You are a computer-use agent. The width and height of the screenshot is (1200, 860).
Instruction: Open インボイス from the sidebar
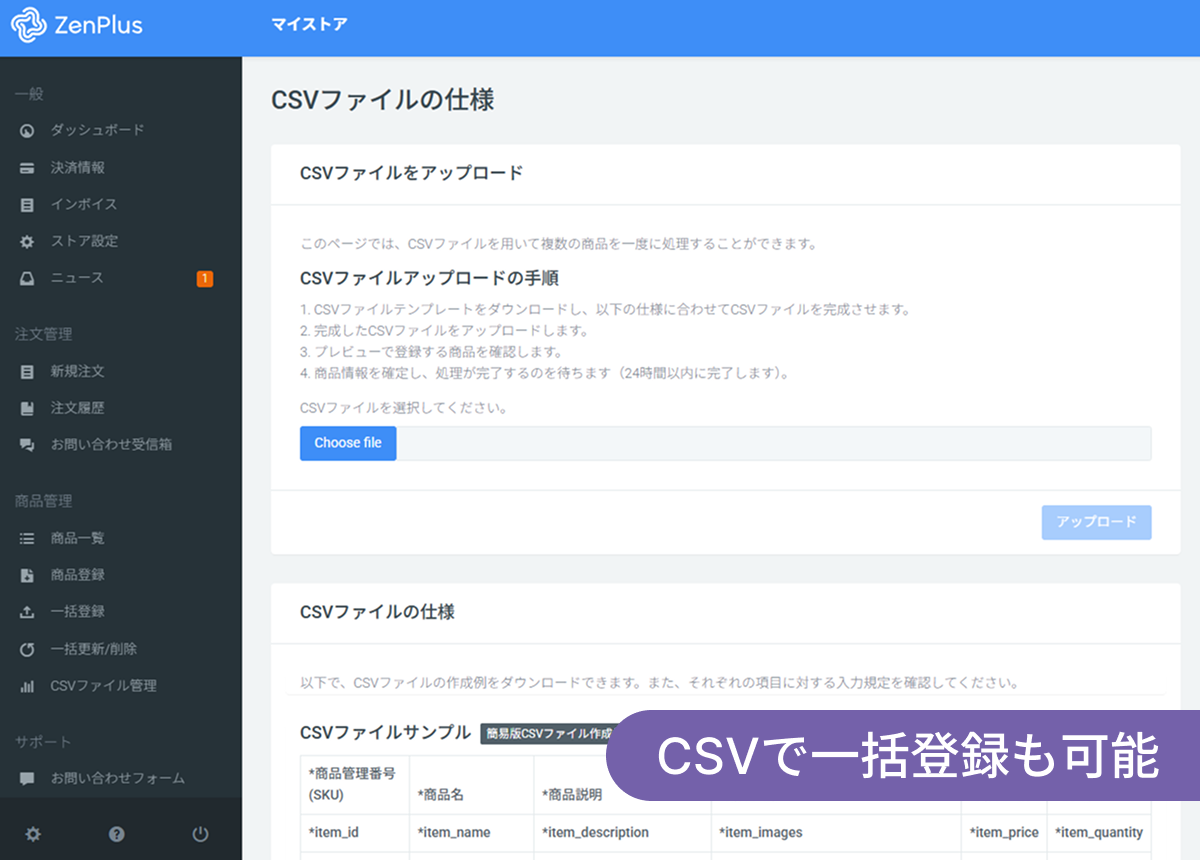pos(84,204)
